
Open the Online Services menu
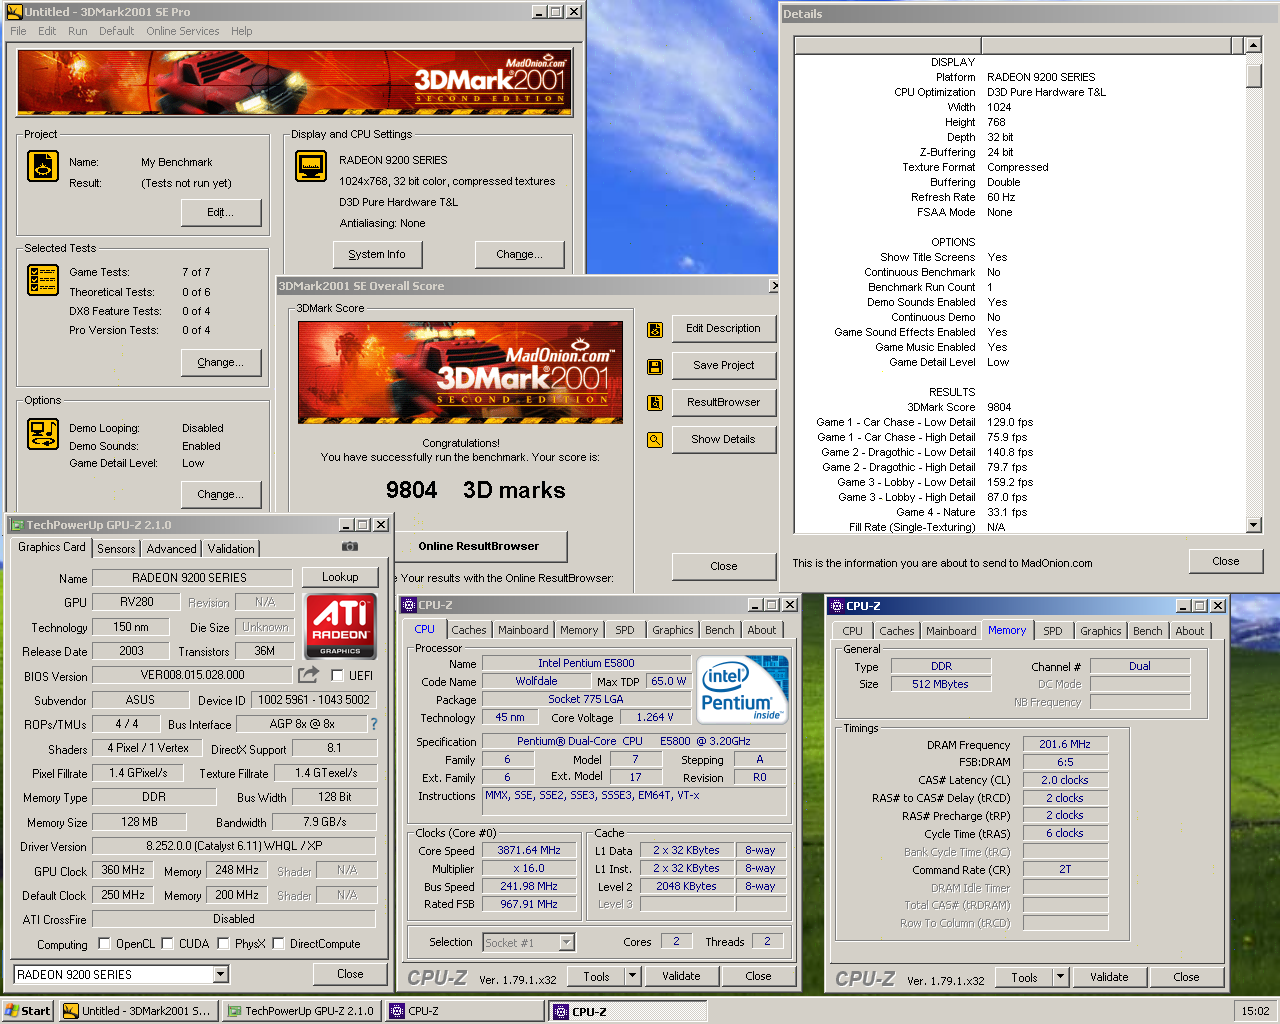click(x=182, y=31)
